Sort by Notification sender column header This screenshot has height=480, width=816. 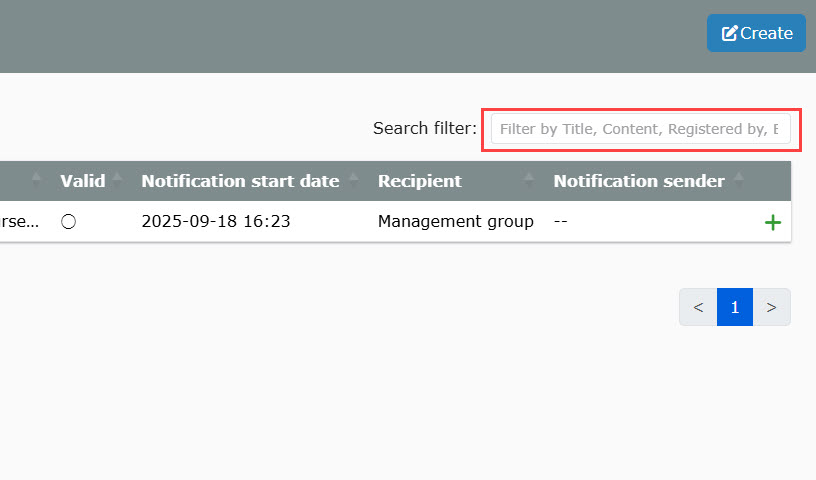(639, 181)
